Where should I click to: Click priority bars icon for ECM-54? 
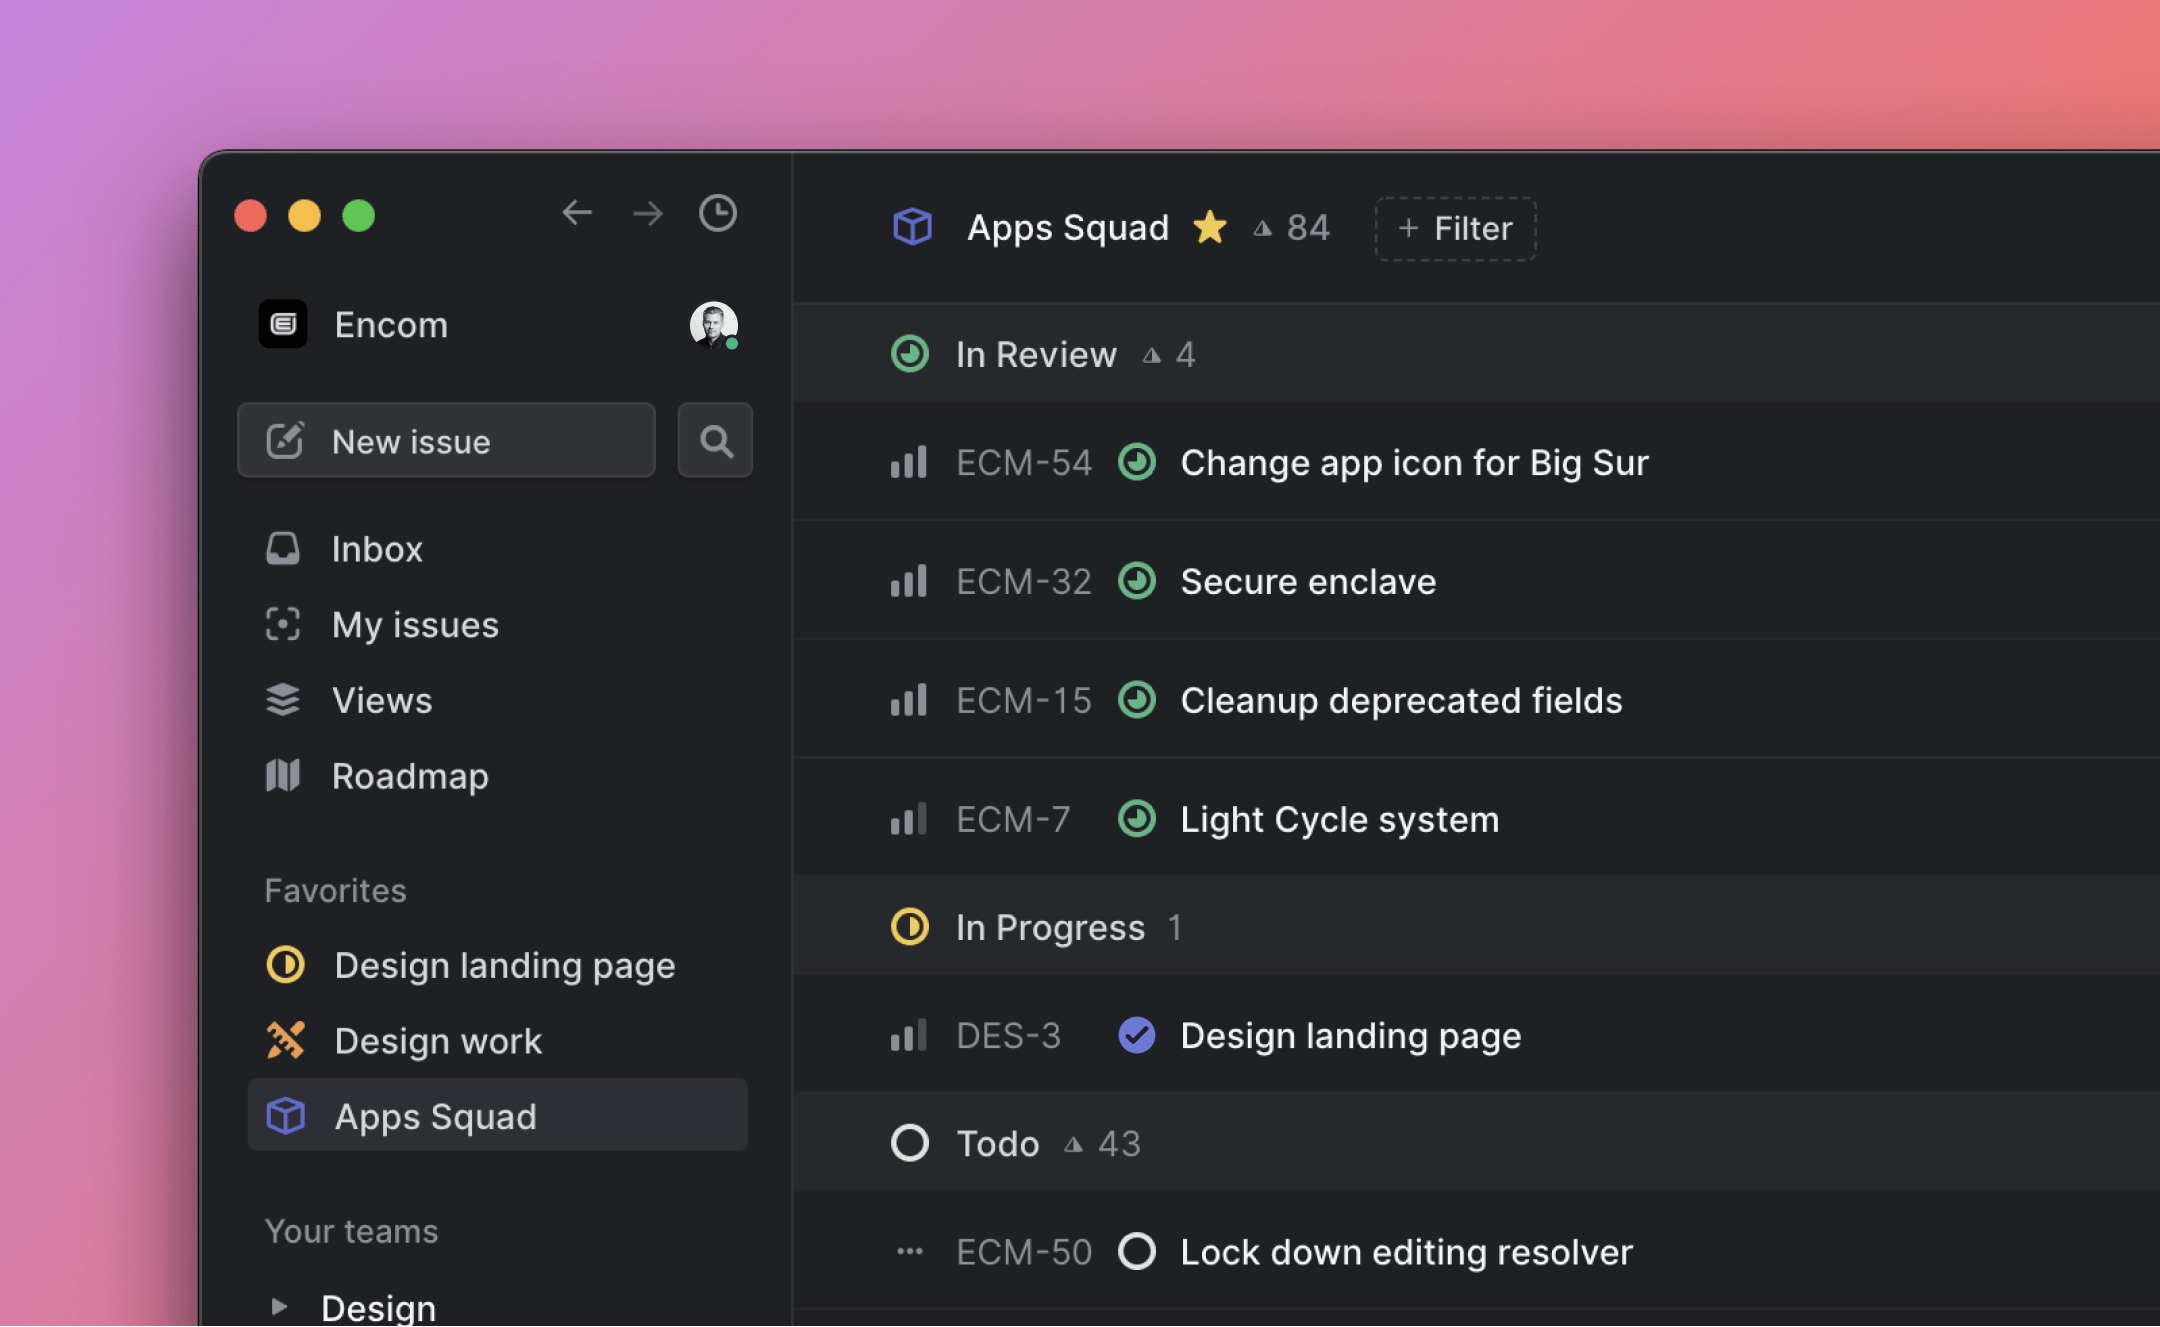pos(908,463)
